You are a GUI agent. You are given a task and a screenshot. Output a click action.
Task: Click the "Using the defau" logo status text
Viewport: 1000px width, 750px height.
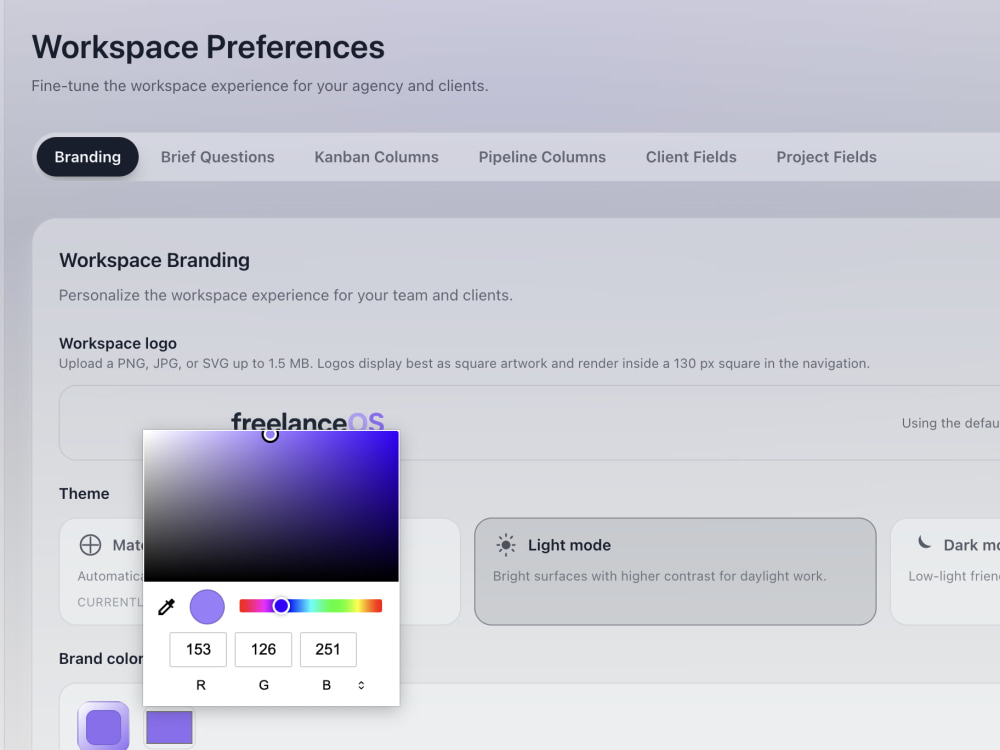tap(951, 423)
